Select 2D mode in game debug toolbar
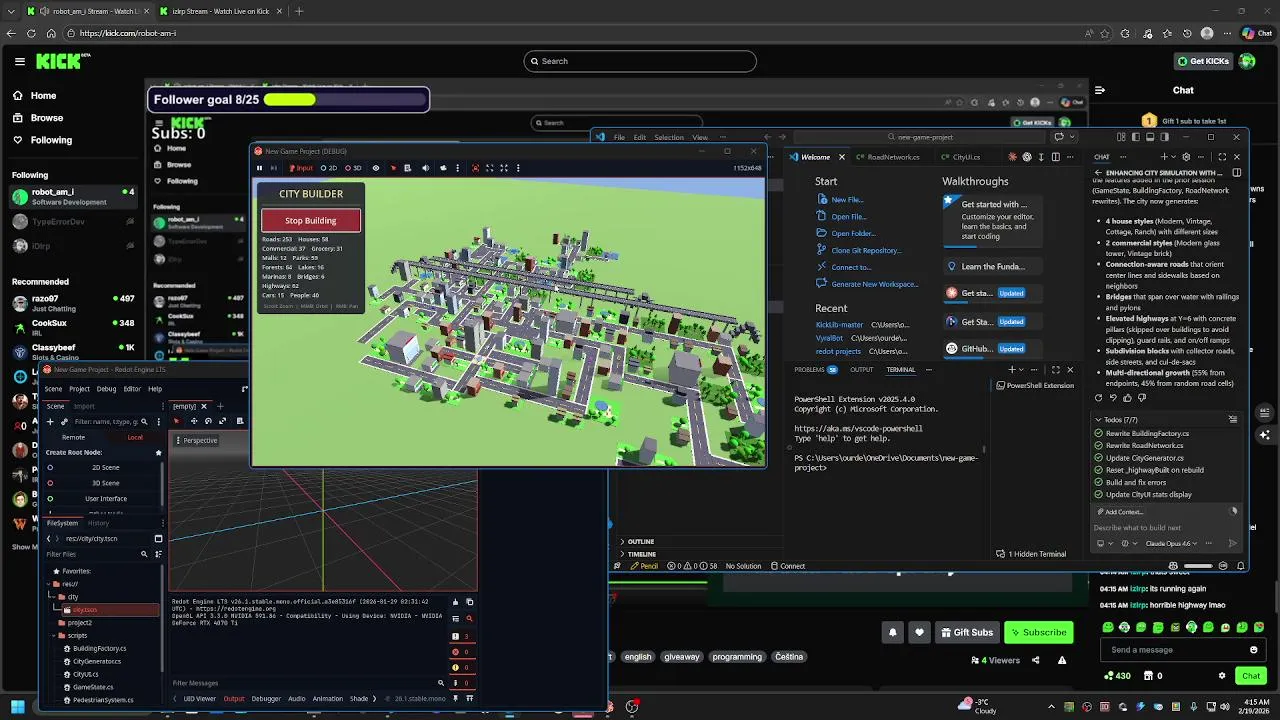The image size is (1280, 720). click(x=328, y=168)
